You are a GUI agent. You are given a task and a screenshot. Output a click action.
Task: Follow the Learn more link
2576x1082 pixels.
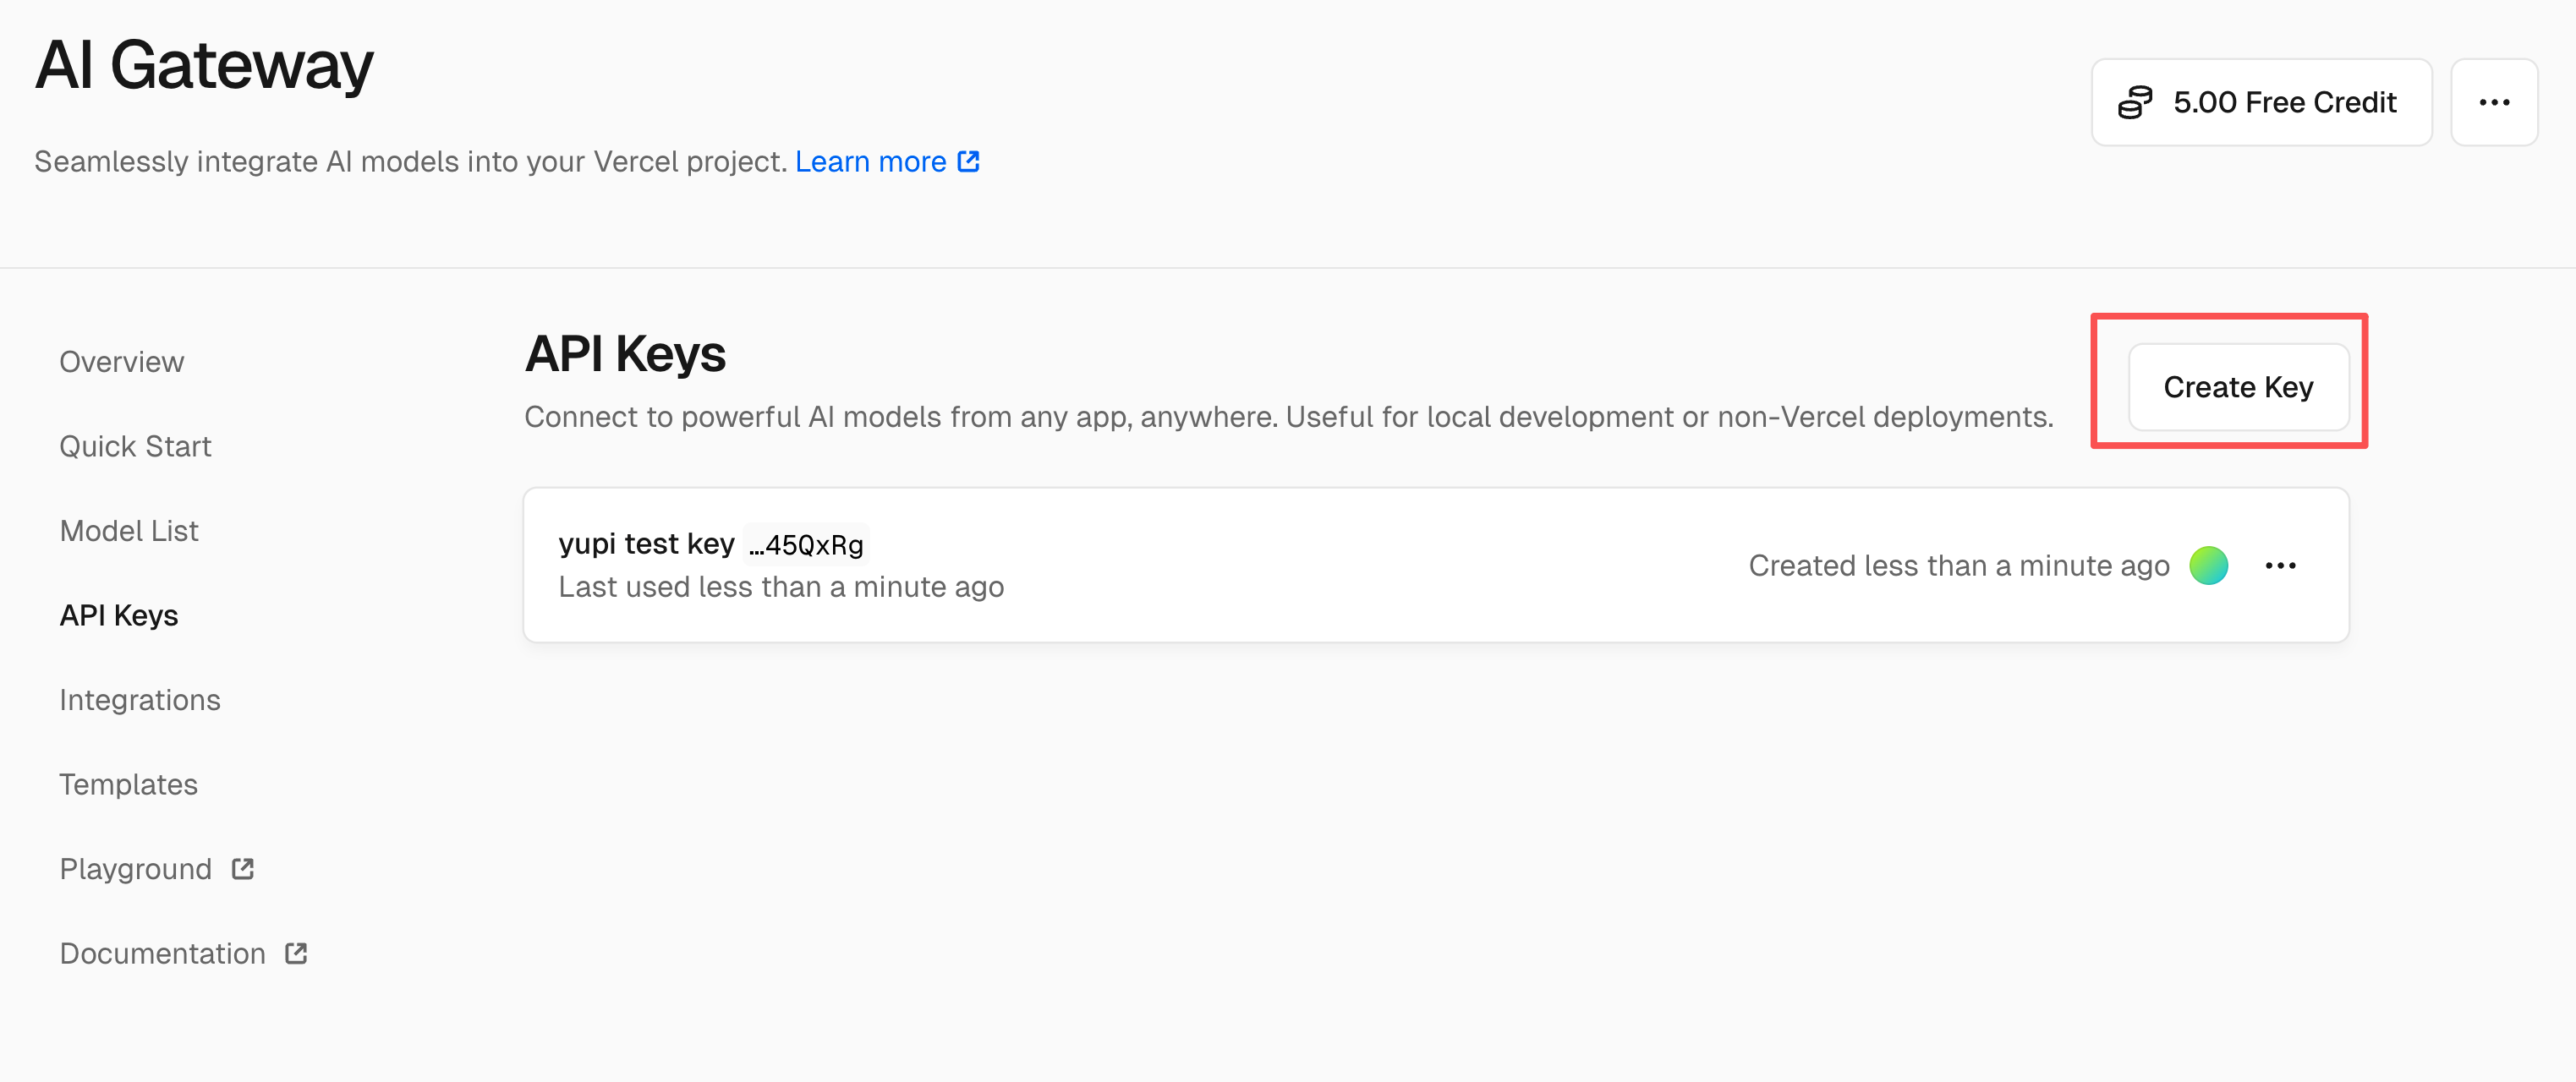[870, 161]
